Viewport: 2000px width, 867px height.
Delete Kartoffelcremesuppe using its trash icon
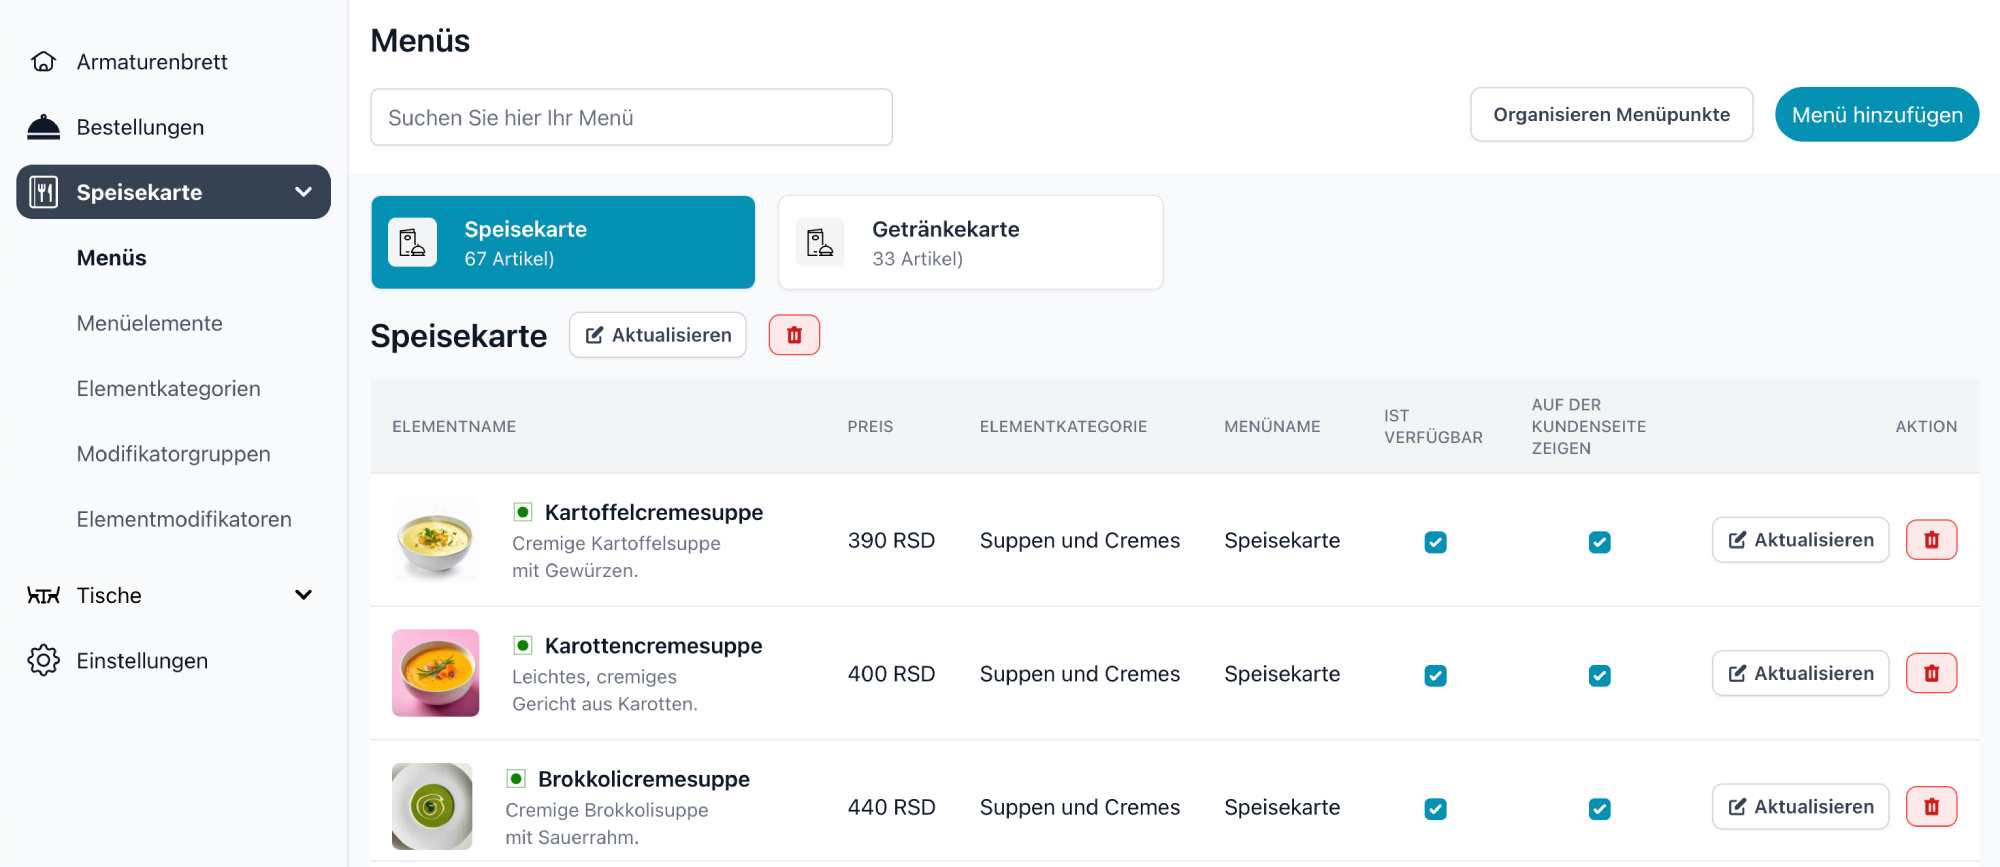point(1931,540)
